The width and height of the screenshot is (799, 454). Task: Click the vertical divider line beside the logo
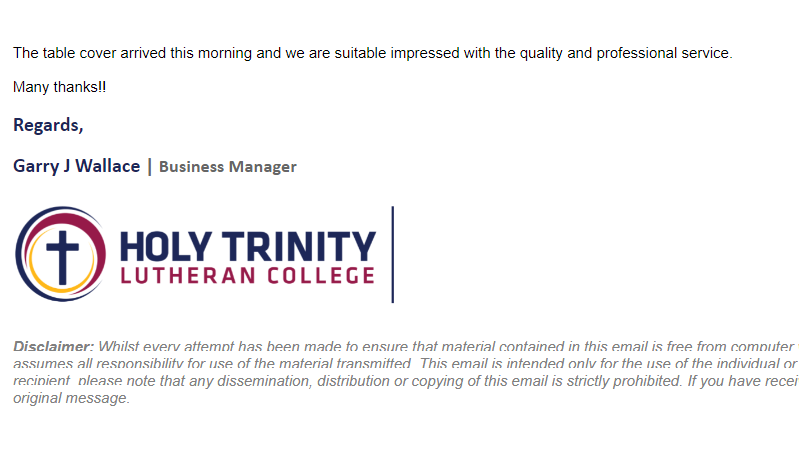pyautogui.click(x=392, y=254)
